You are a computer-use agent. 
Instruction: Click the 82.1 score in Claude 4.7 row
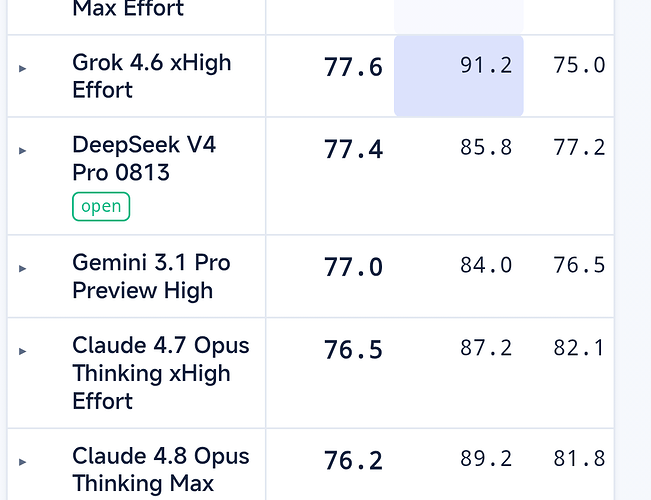click(579, 348)
